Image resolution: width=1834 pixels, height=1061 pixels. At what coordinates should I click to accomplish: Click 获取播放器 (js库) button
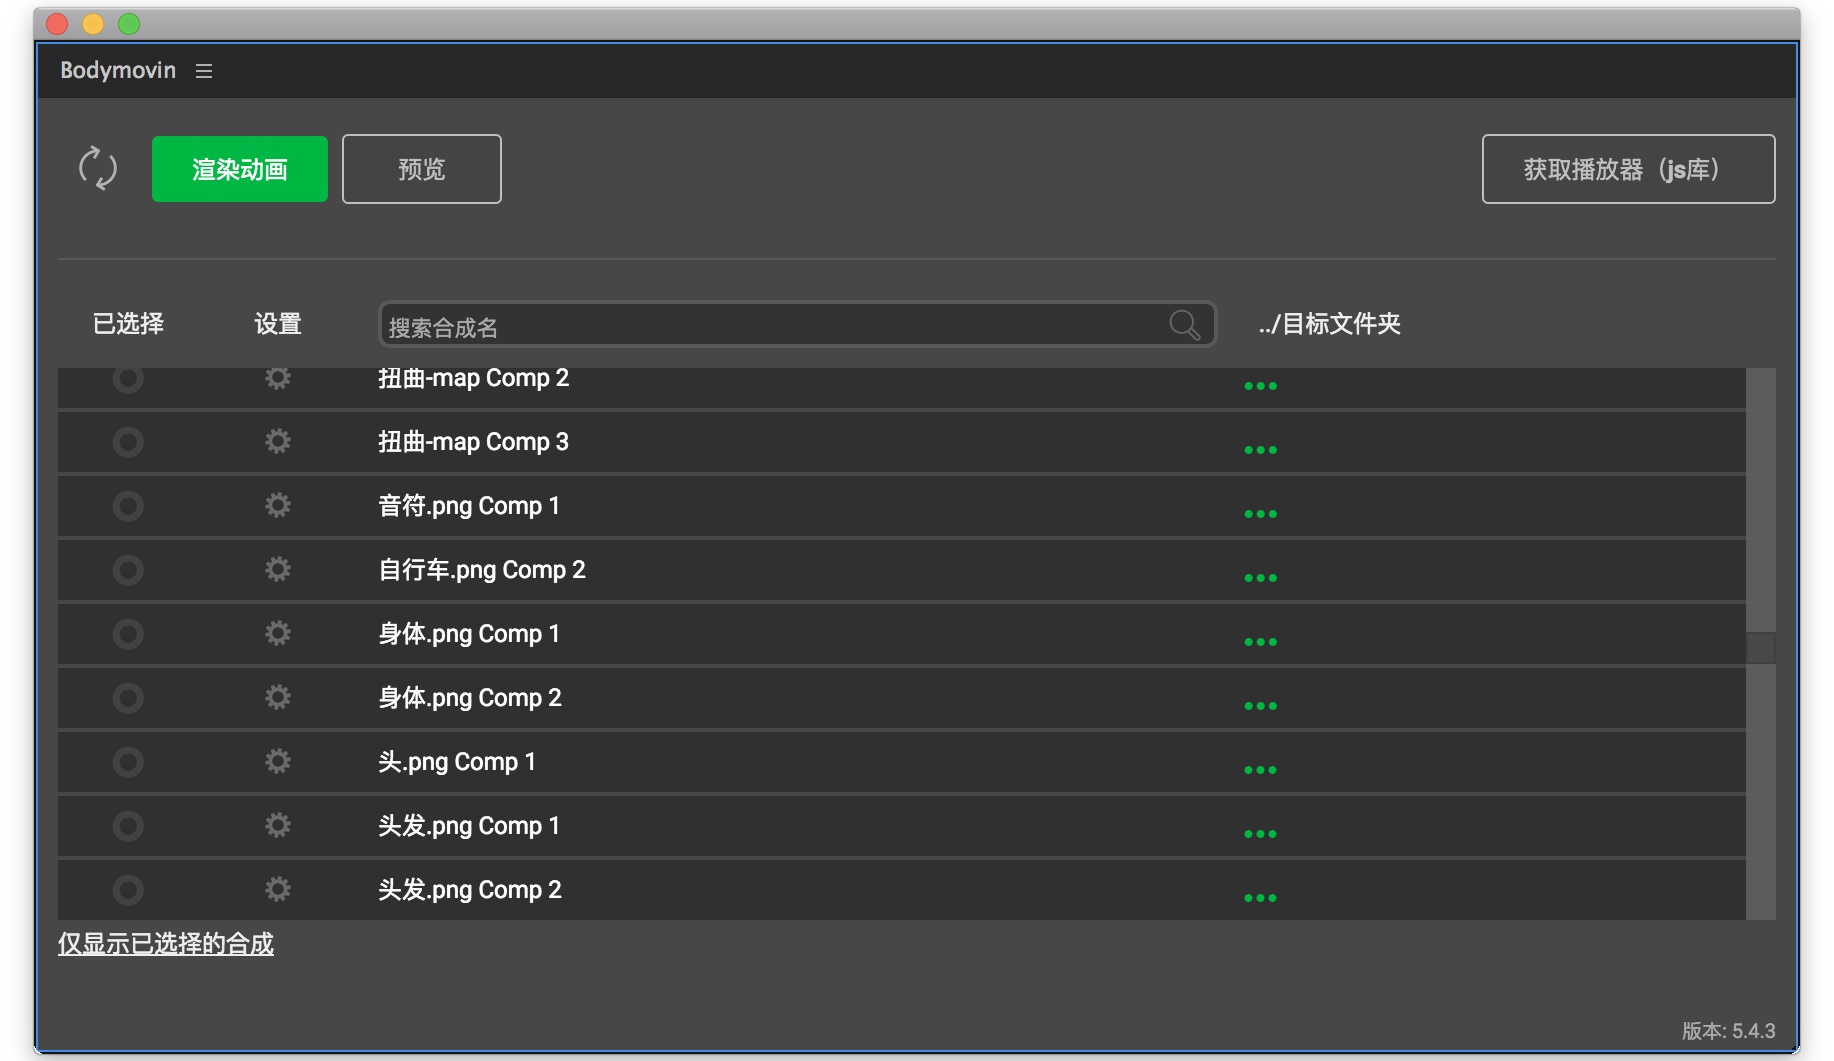tap(1628, 169)
